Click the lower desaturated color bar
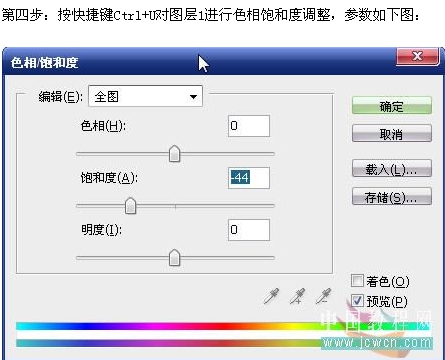 223,343
